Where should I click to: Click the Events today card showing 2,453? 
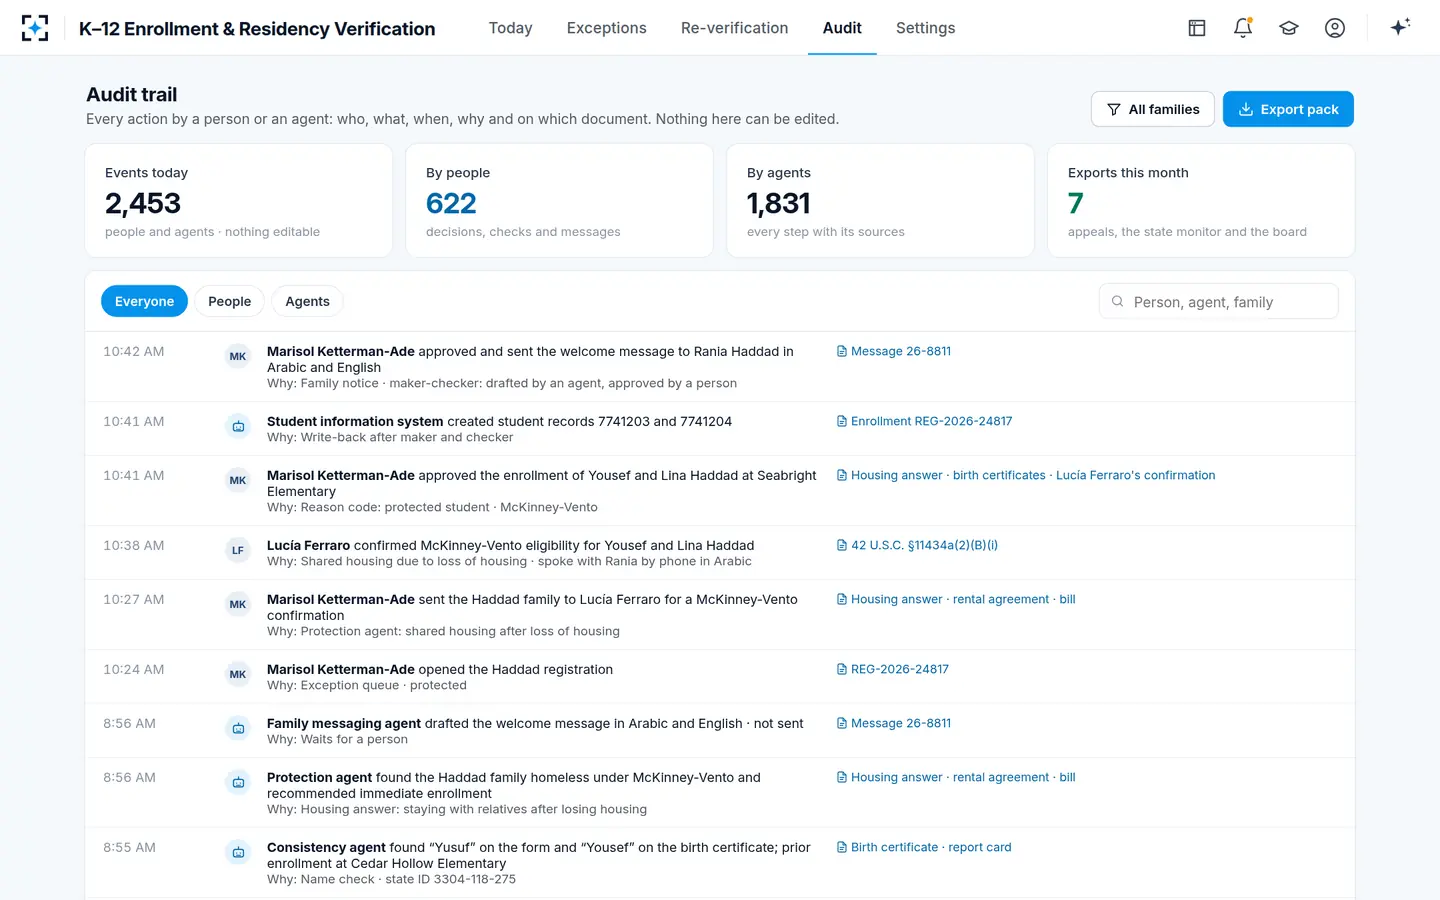coord(239,201)
